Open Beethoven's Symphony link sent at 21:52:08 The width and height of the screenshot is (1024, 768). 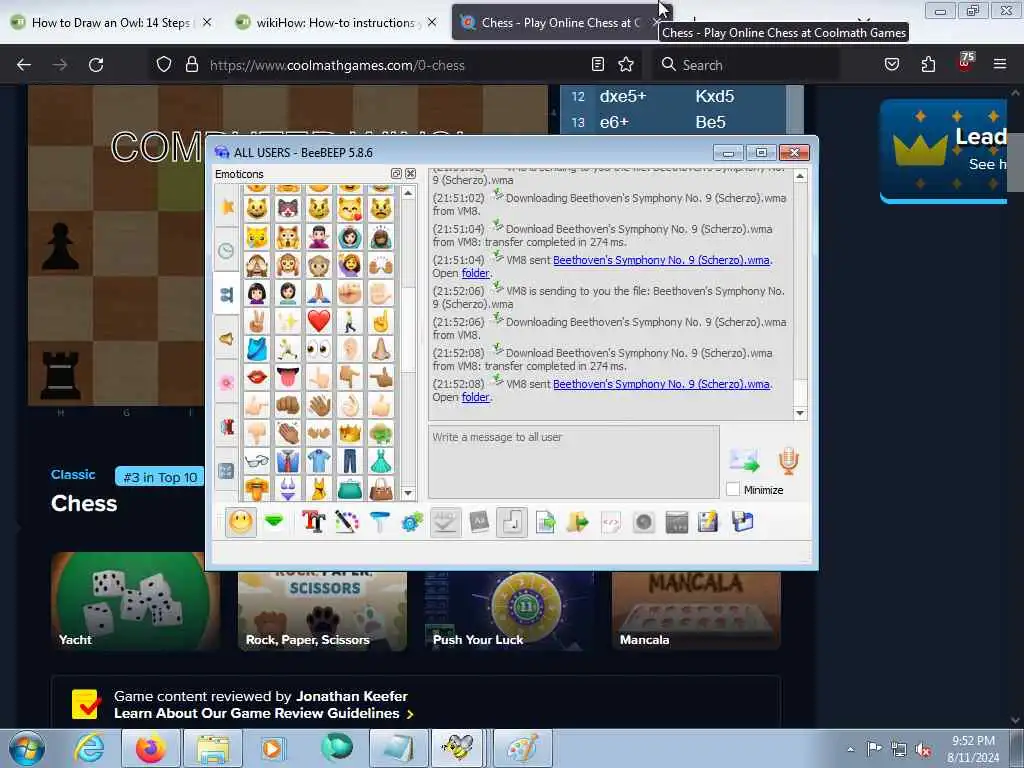coord(662,384)
